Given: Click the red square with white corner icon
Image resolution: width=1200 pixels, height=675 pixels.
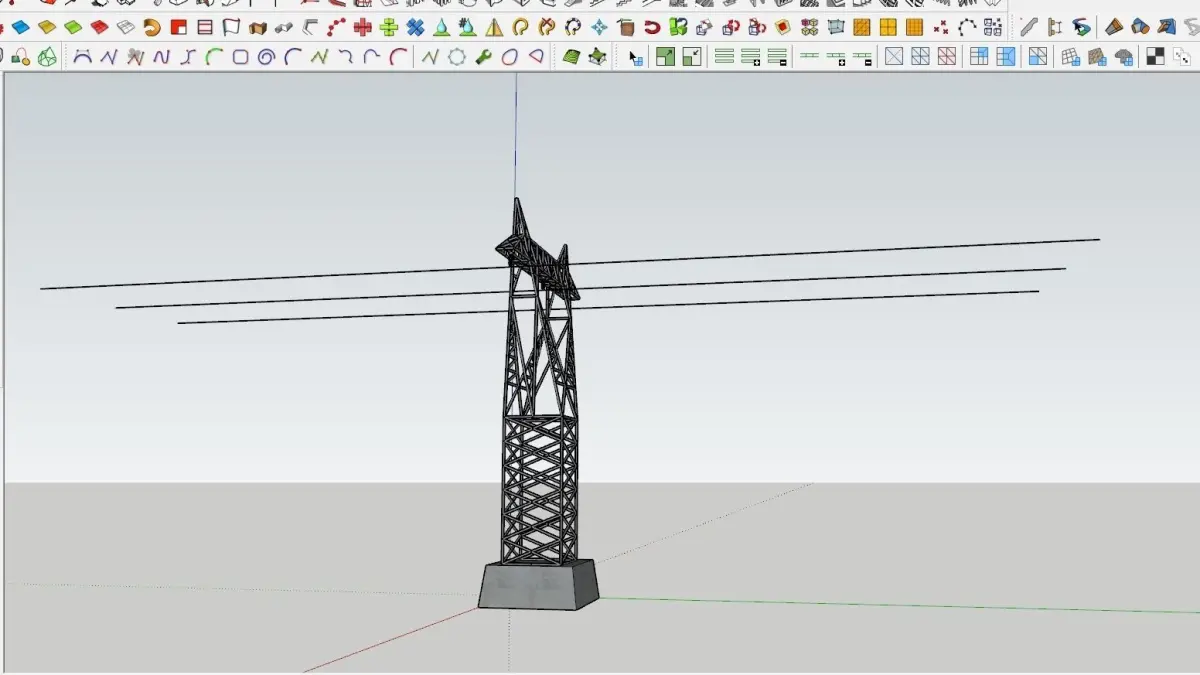Looking at the screenshot, I should [178, 27].
